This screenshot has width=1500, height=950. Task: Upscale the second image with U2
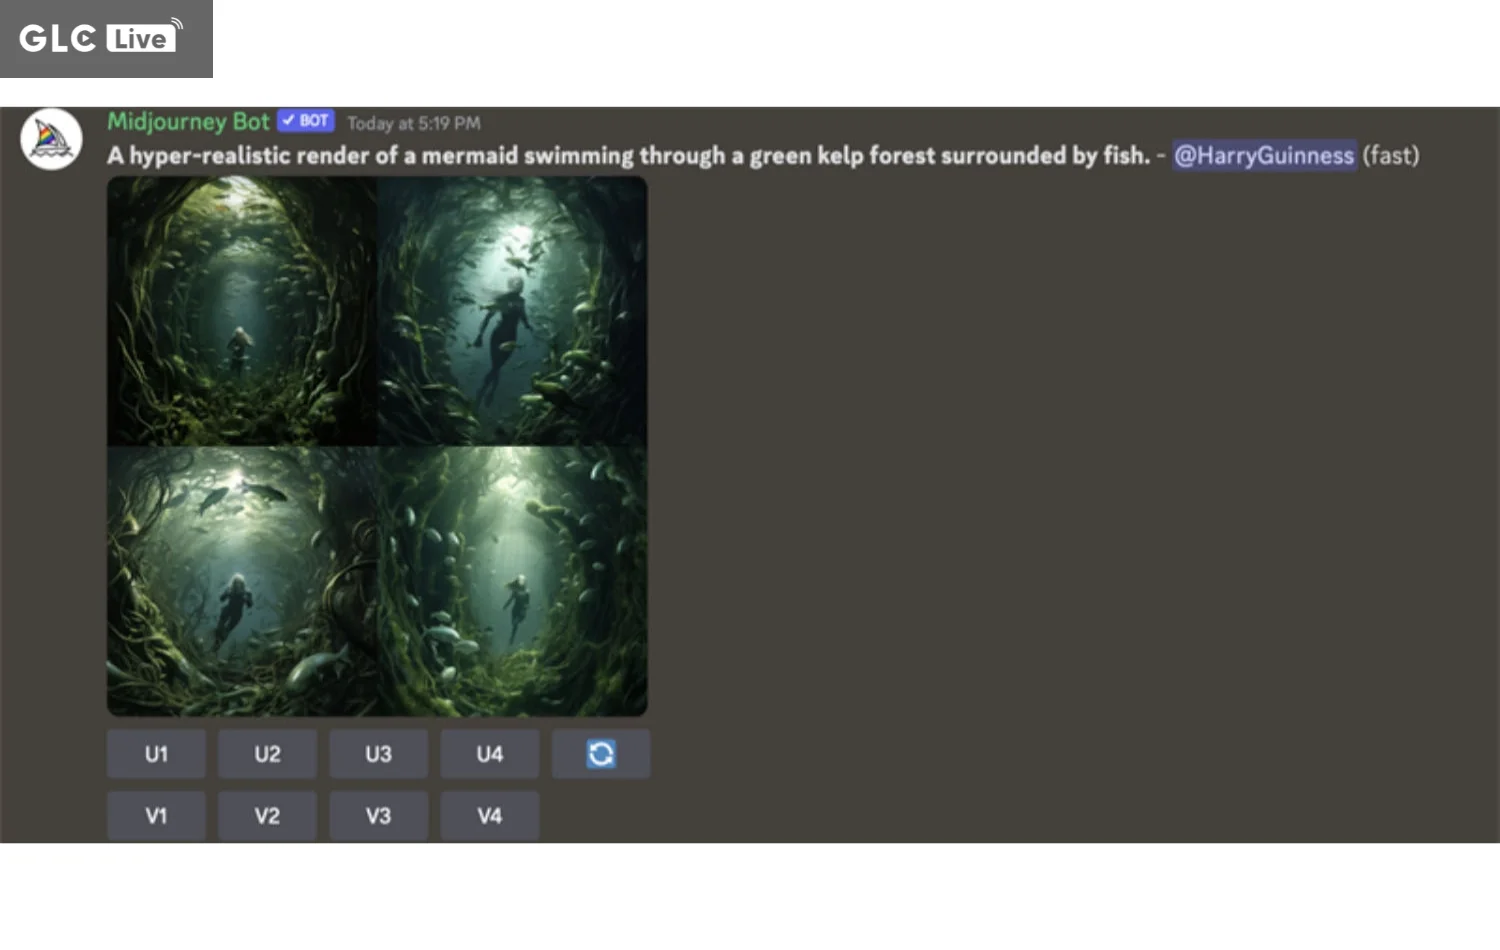pos(267,754)
